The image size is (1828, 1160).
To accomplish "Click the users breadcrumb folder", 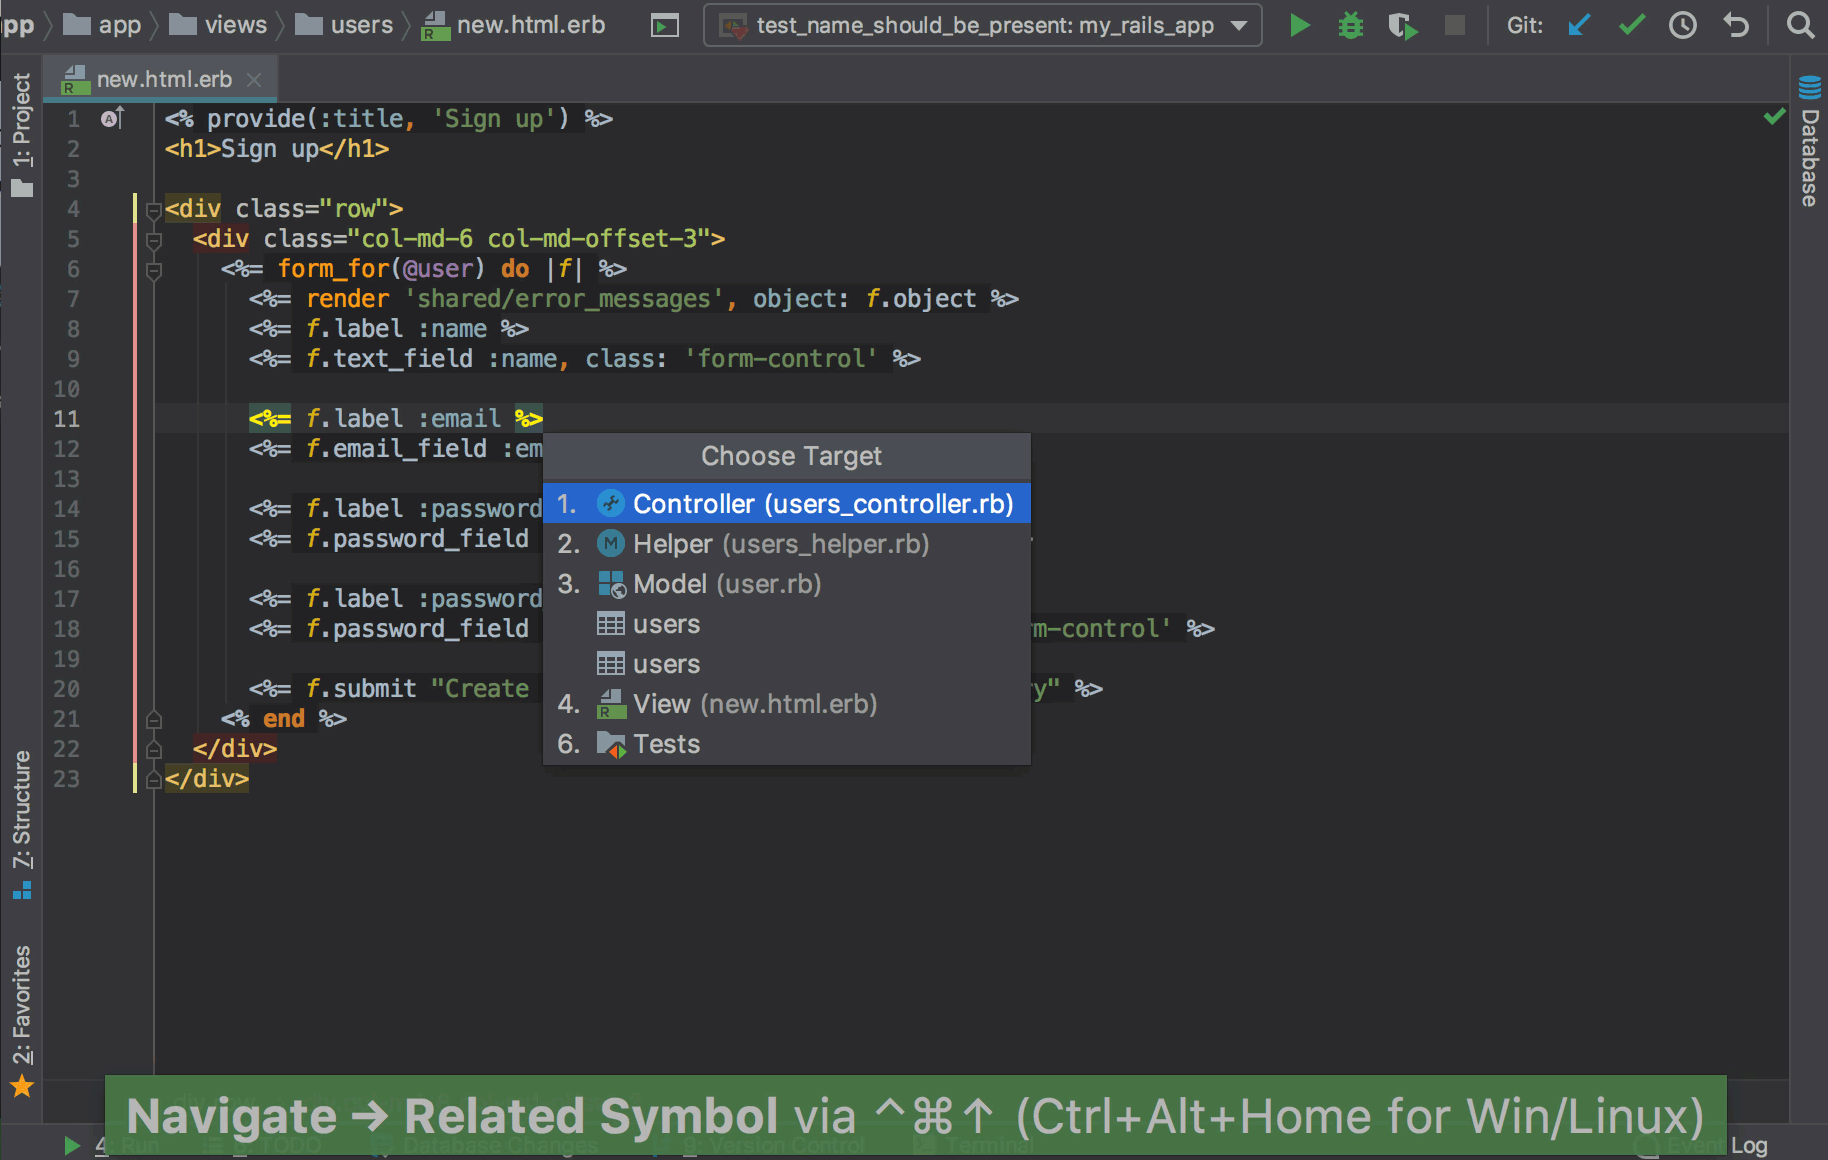I will (344, 25).
